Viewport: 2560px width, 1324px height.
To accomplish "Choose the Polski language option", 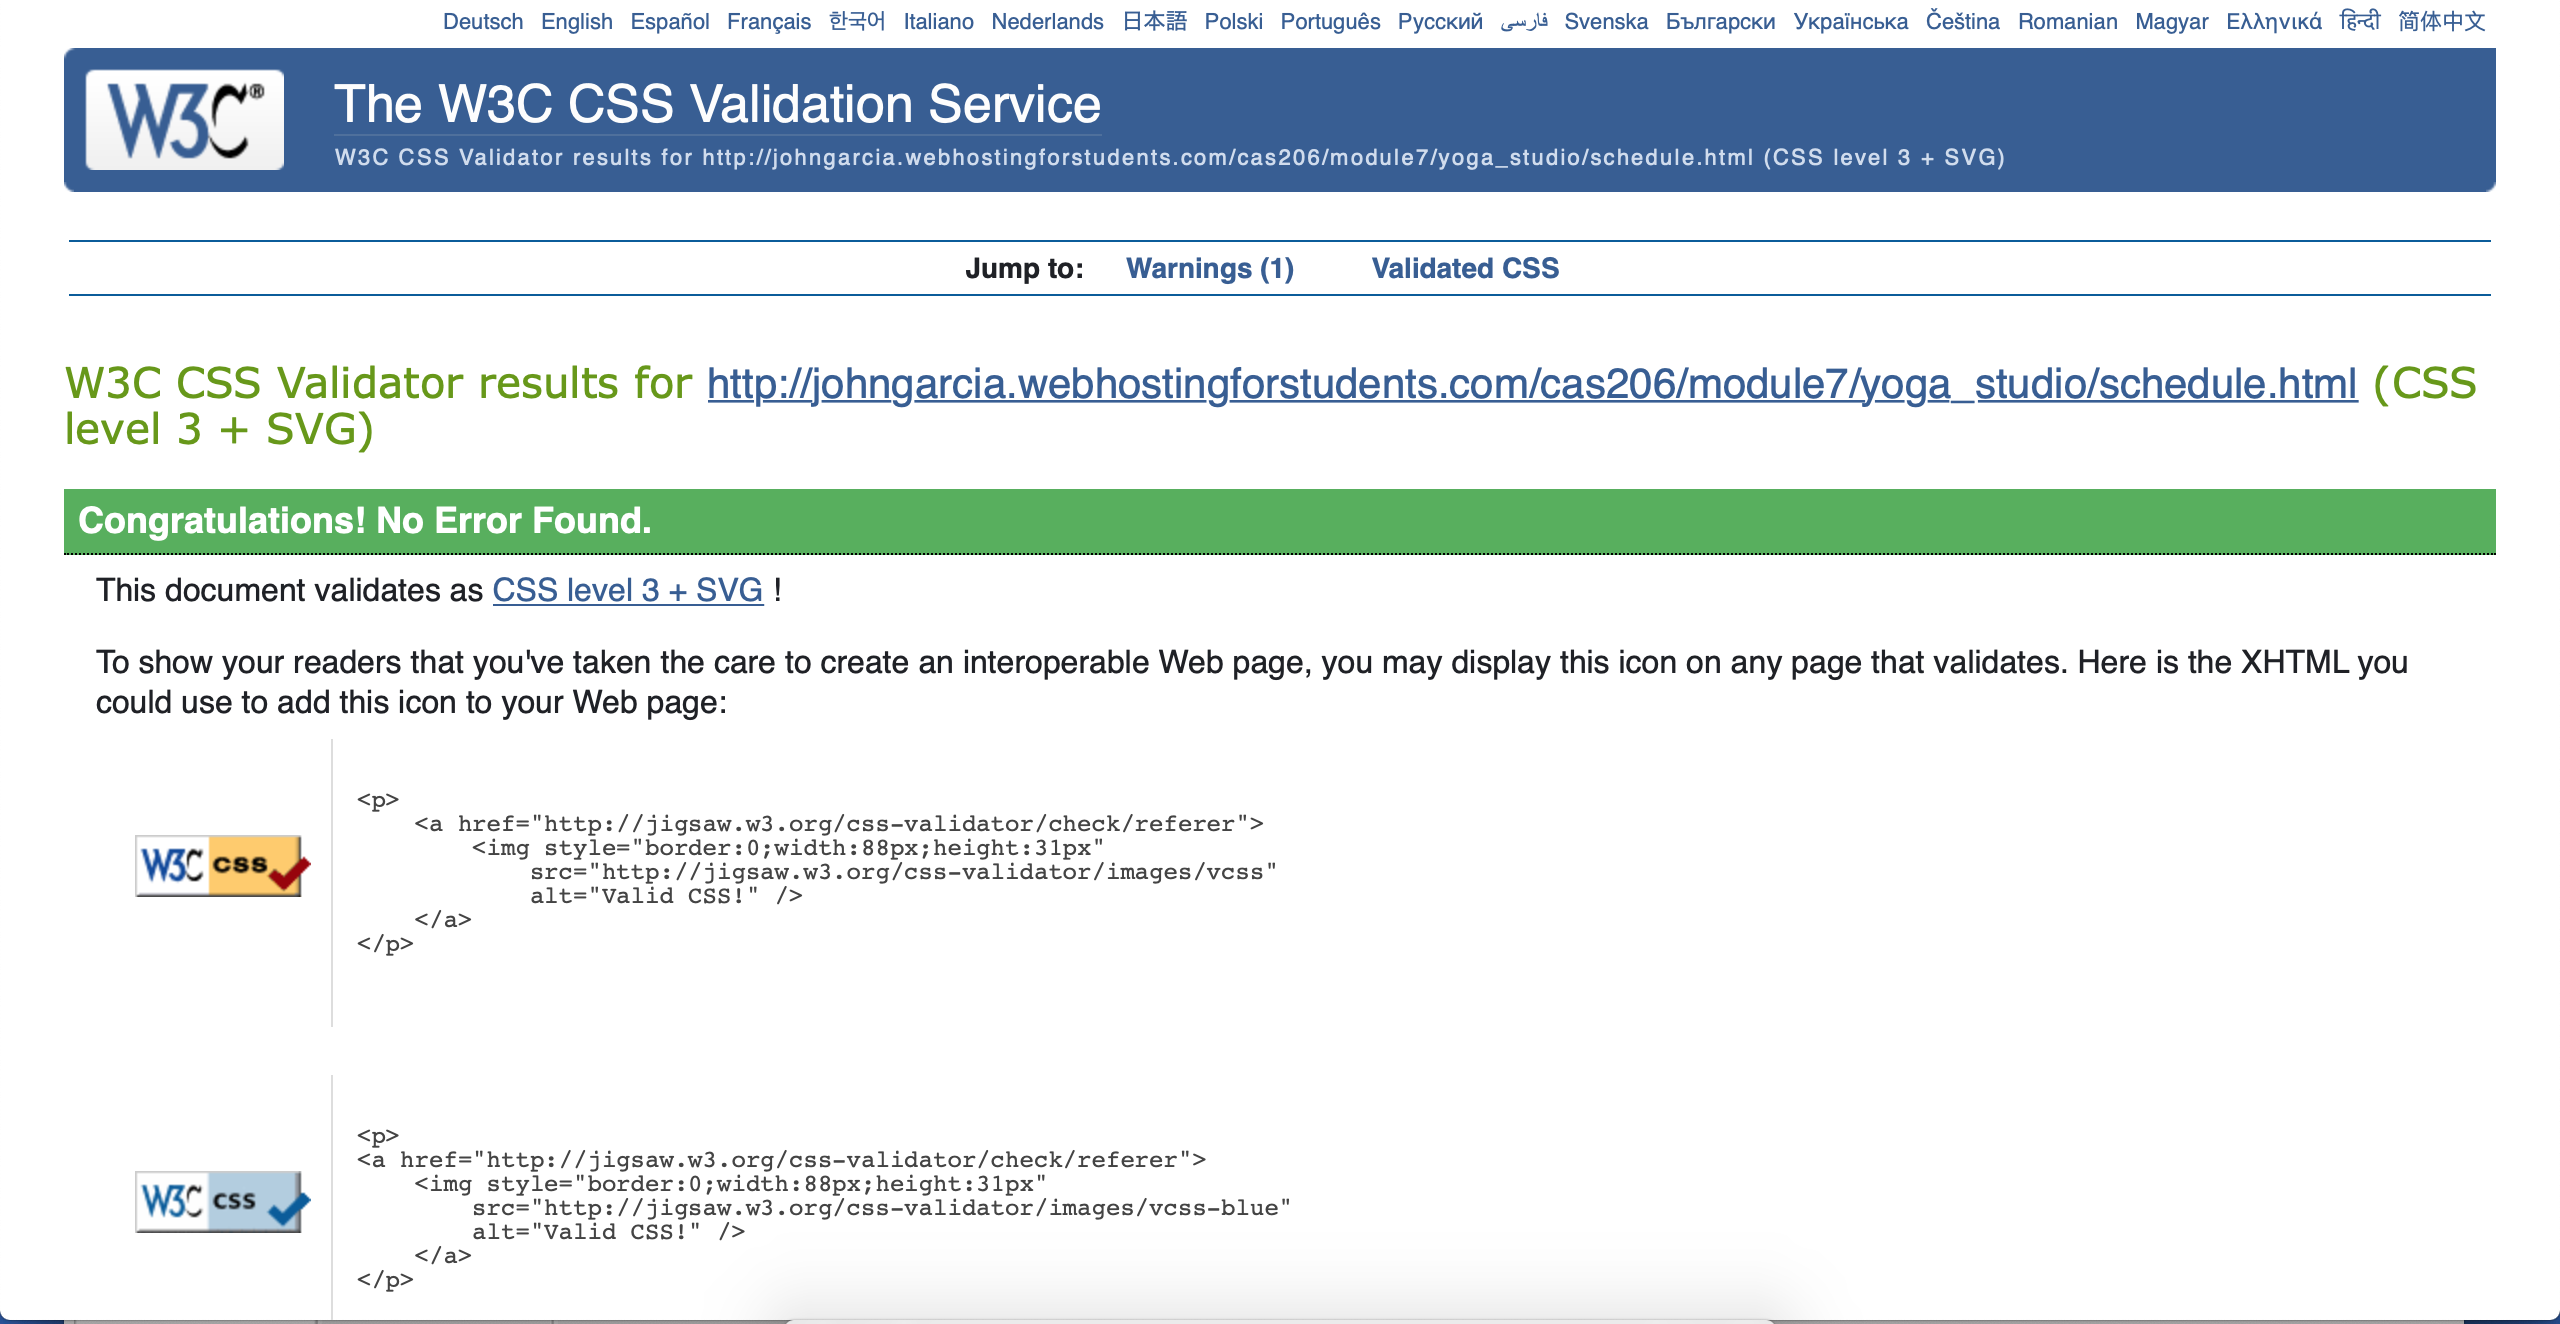I will (x=1232, y=21).
